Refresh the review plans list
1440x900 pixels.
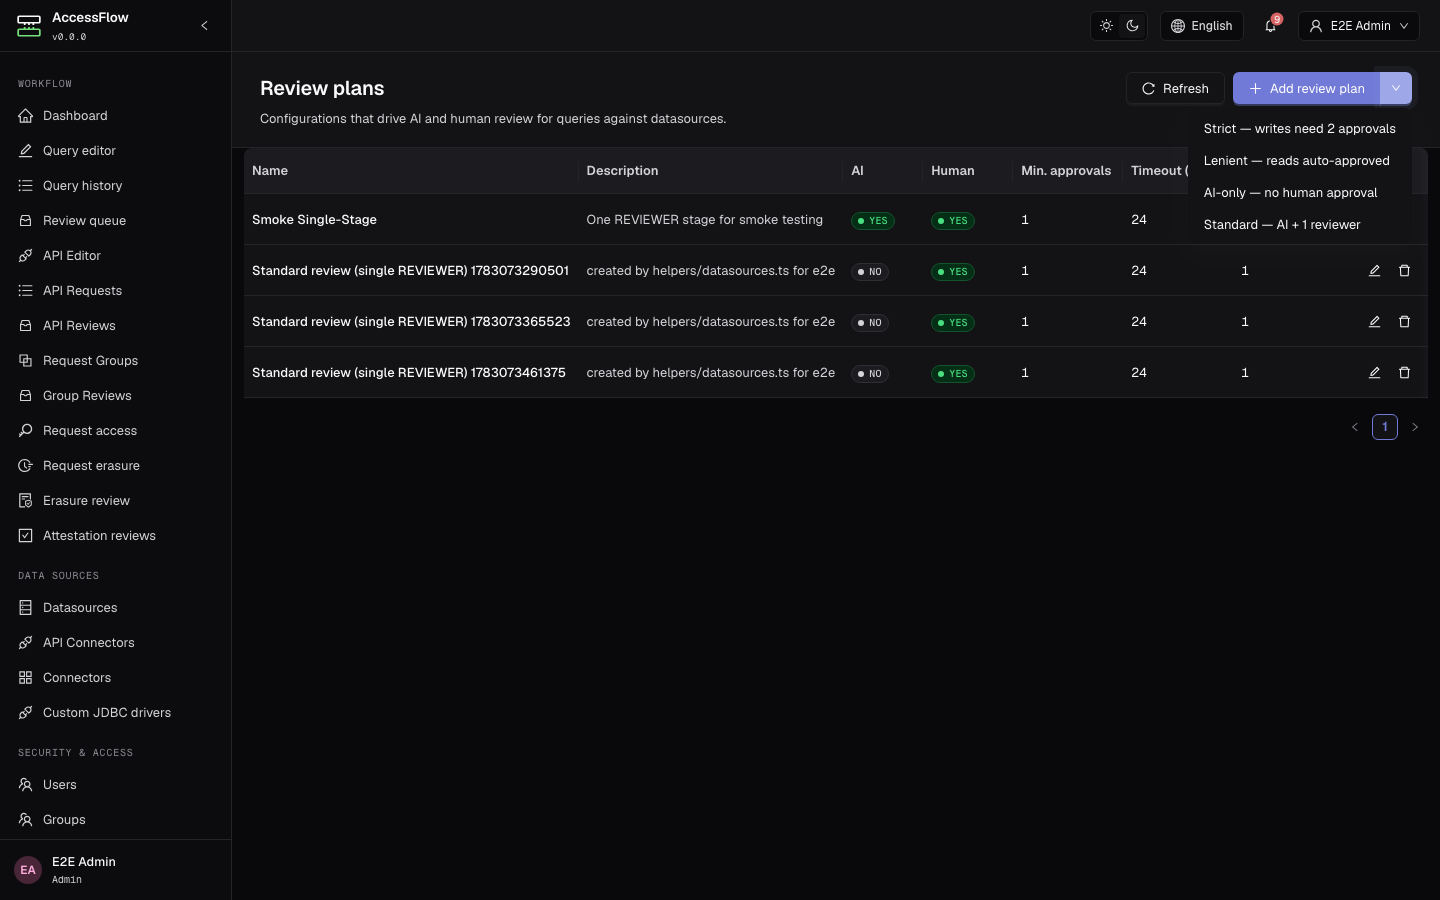1175,89
